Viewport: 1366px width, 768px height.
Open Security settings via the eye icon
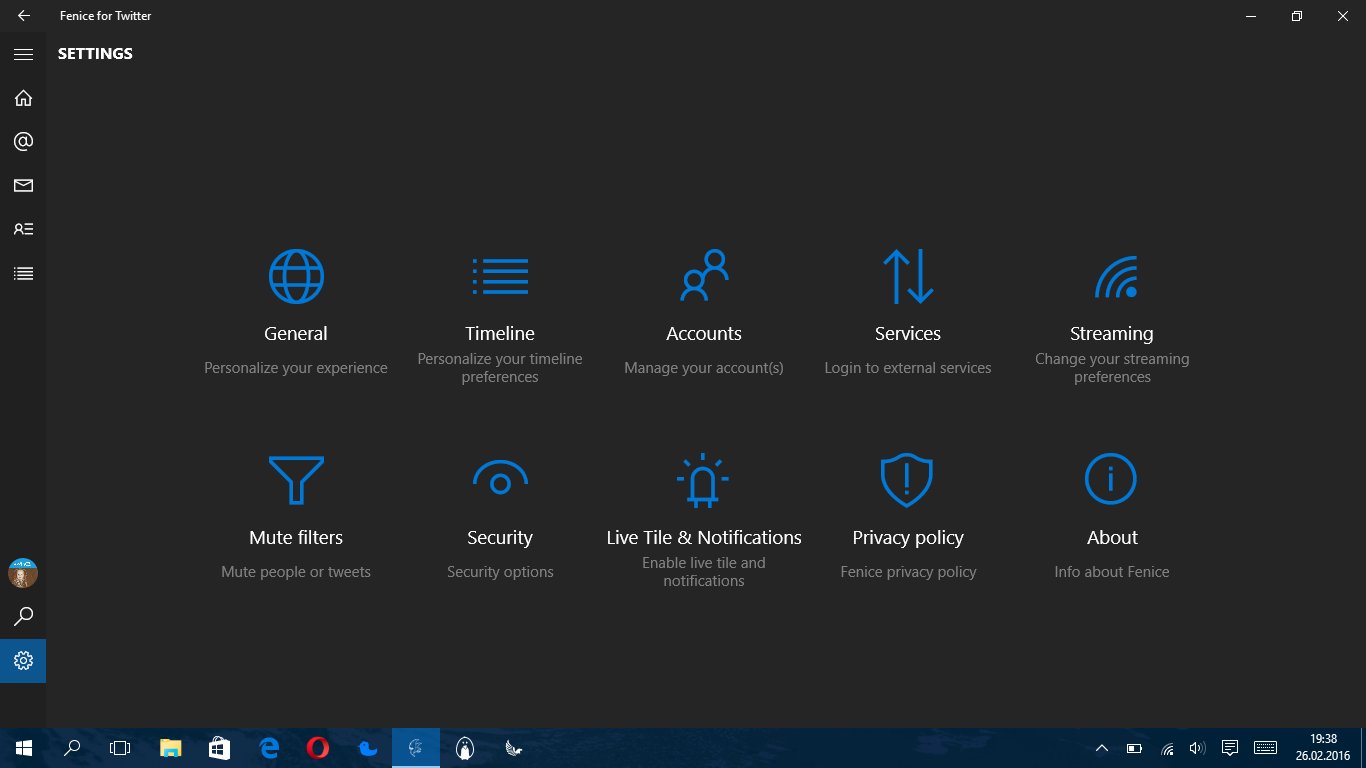[x=500, y=478]
